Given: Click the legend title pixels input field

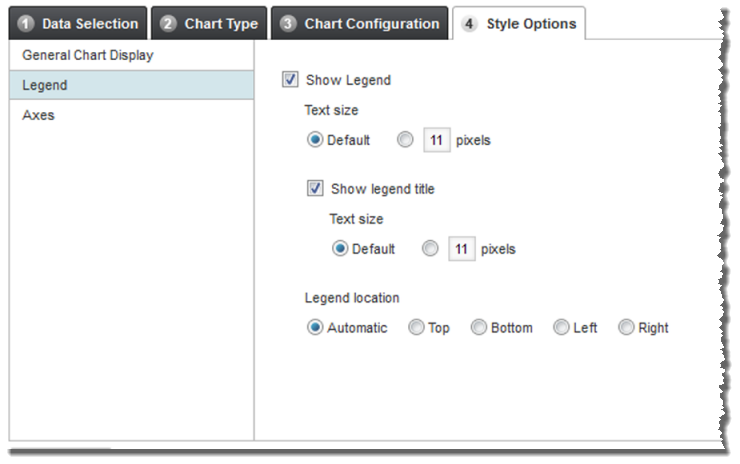Looking at the screenshot, I should tap(462, 249).
